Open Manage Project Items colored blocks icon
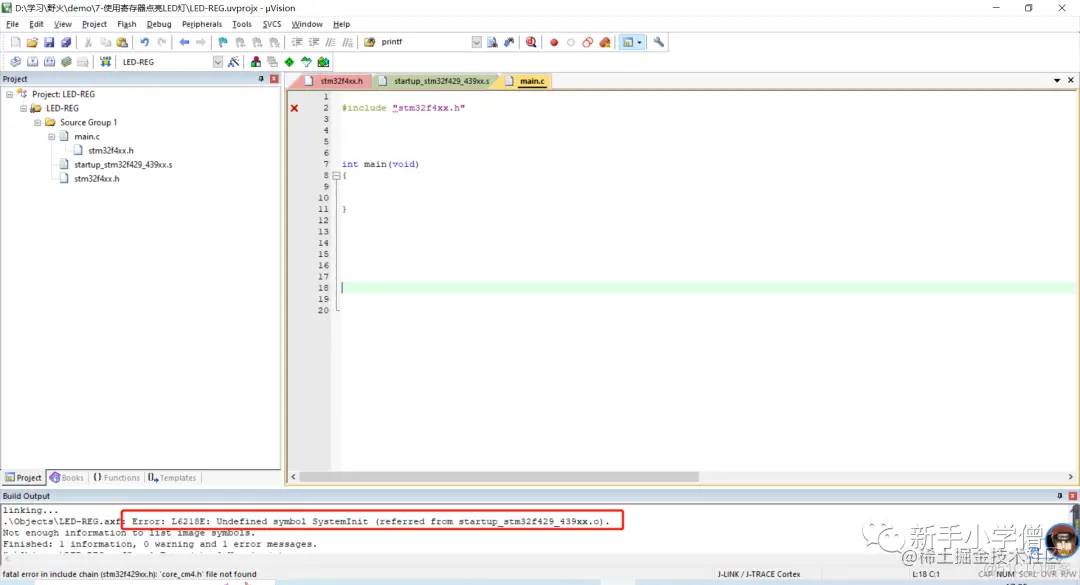Viewport: 1080px width, 585px height. click(x=256, y=62)
